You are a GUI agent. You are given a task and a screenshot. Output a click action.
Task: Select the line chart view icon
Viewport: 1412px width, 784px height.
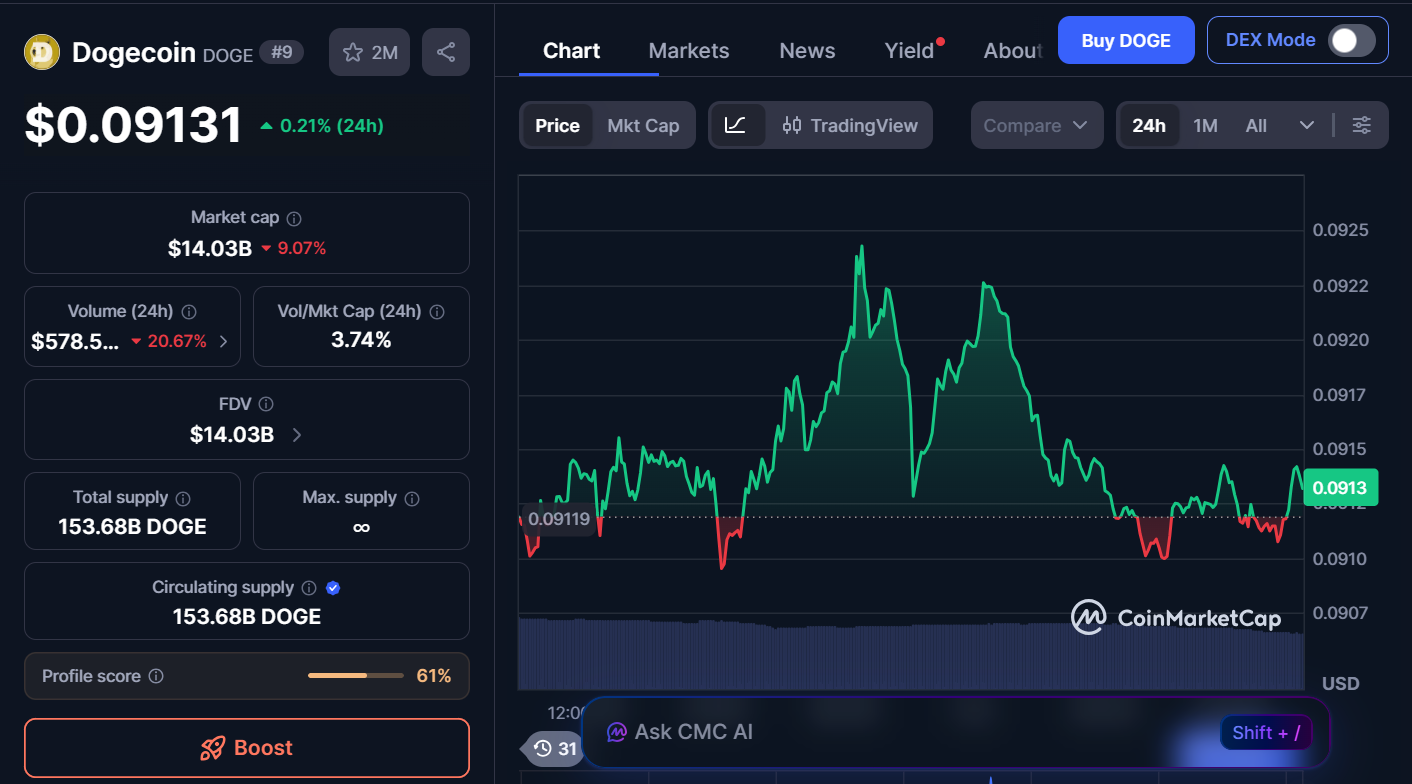737,125
